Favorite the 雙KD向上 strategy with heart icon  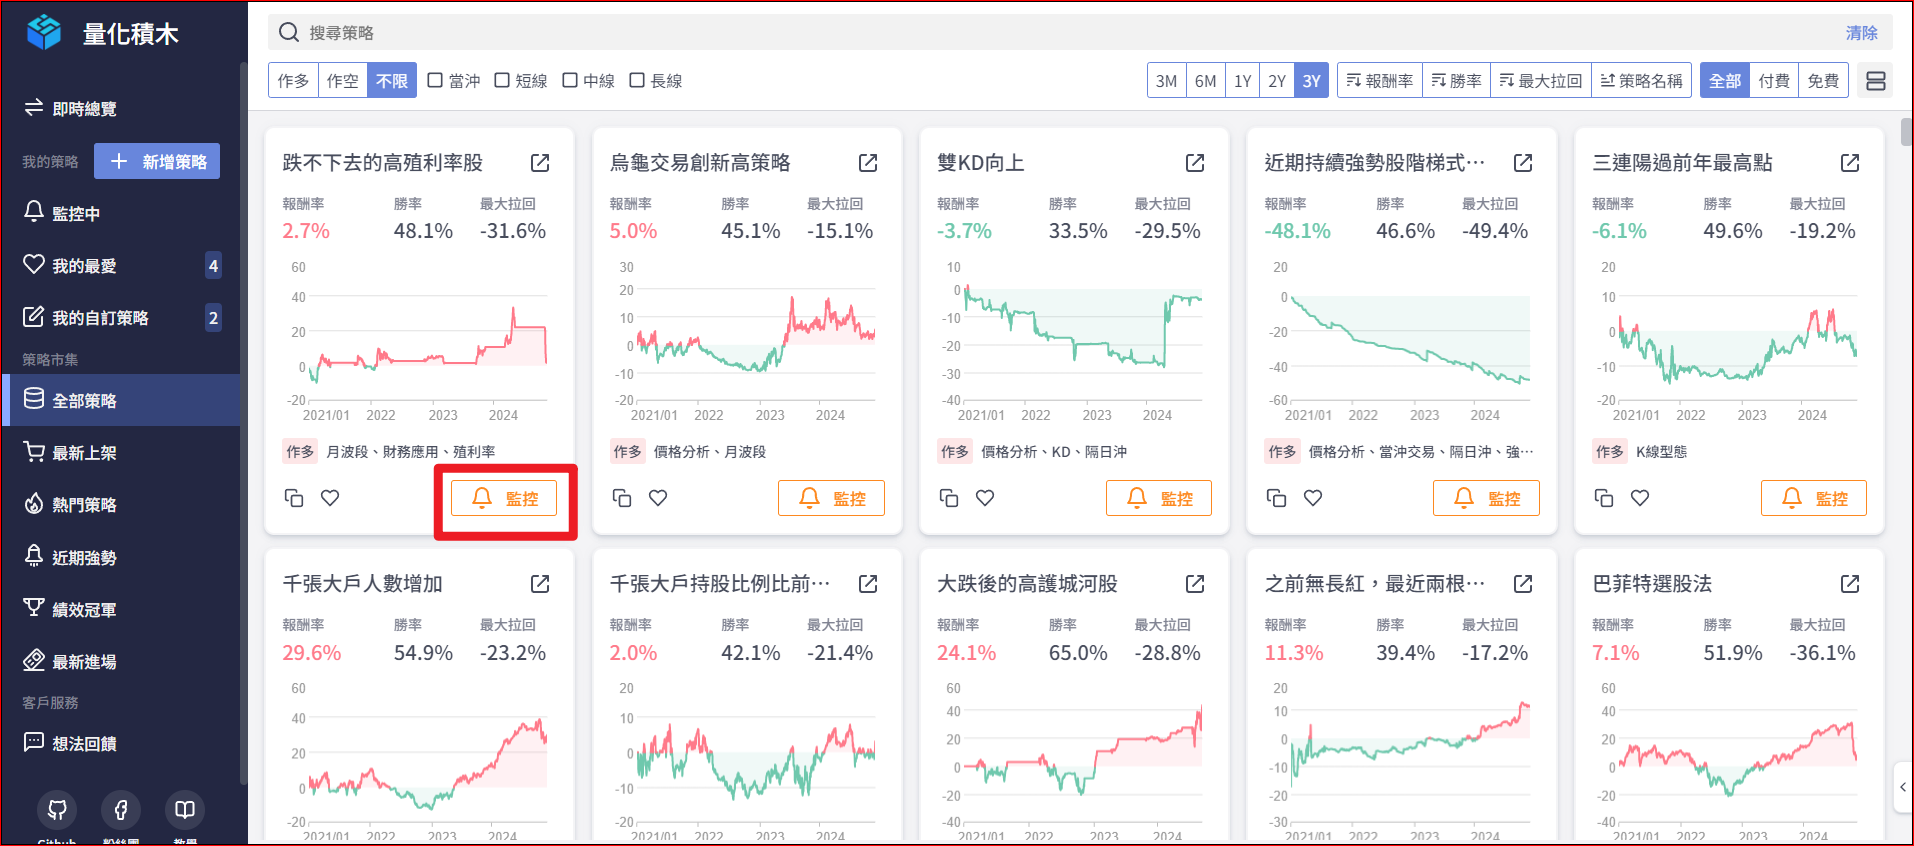pos(985,498)
